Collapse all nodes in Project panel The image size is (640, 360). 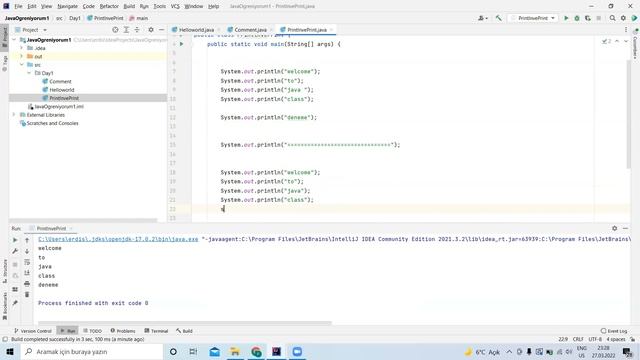[137, 30]
